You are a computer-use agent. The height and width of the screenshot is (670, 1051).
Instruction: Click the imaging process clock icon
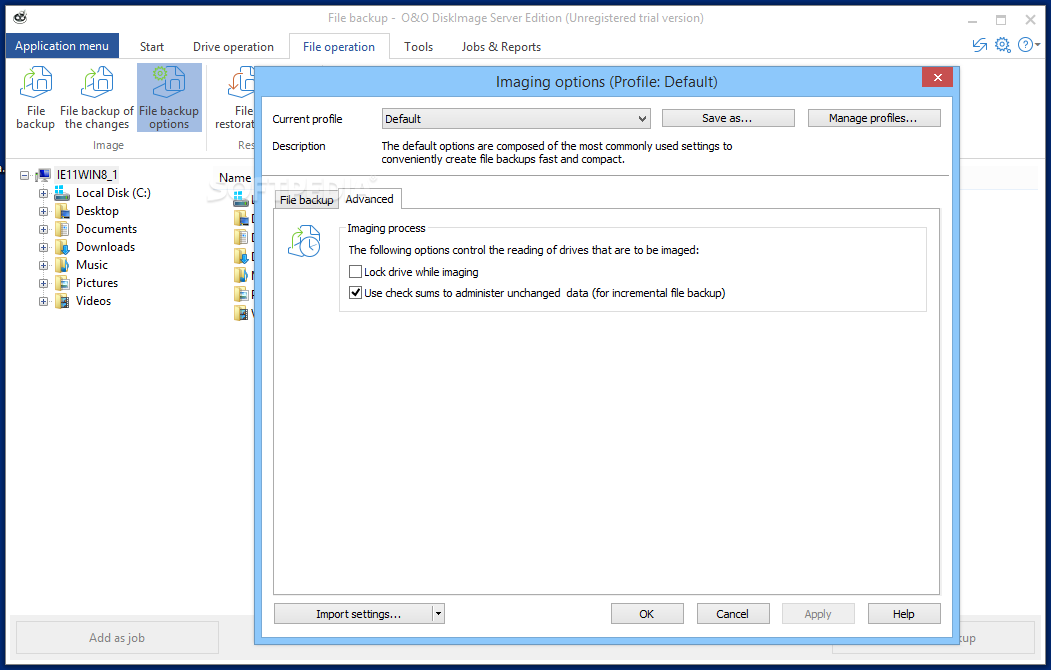pyautogui.click(x=304, y=241)
